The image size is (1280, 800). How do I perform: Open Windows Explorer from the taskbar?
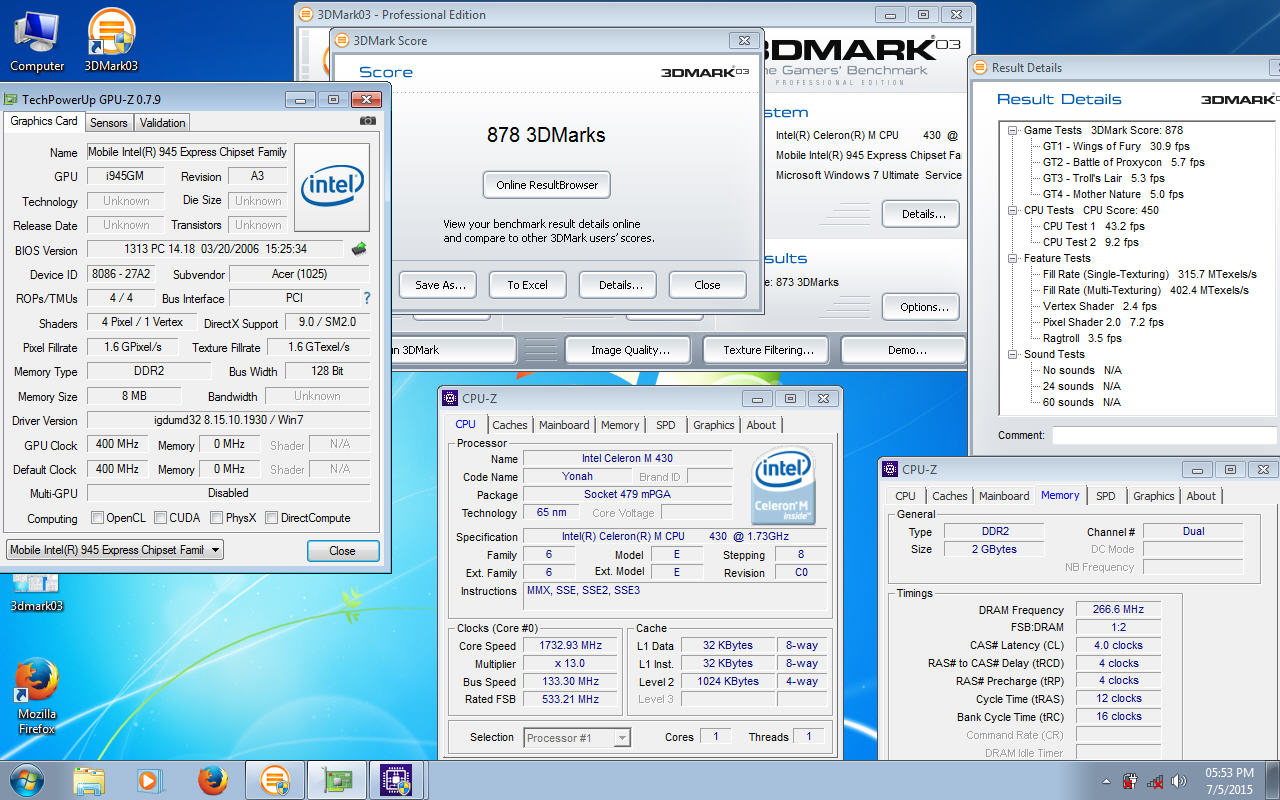(89, 780)
